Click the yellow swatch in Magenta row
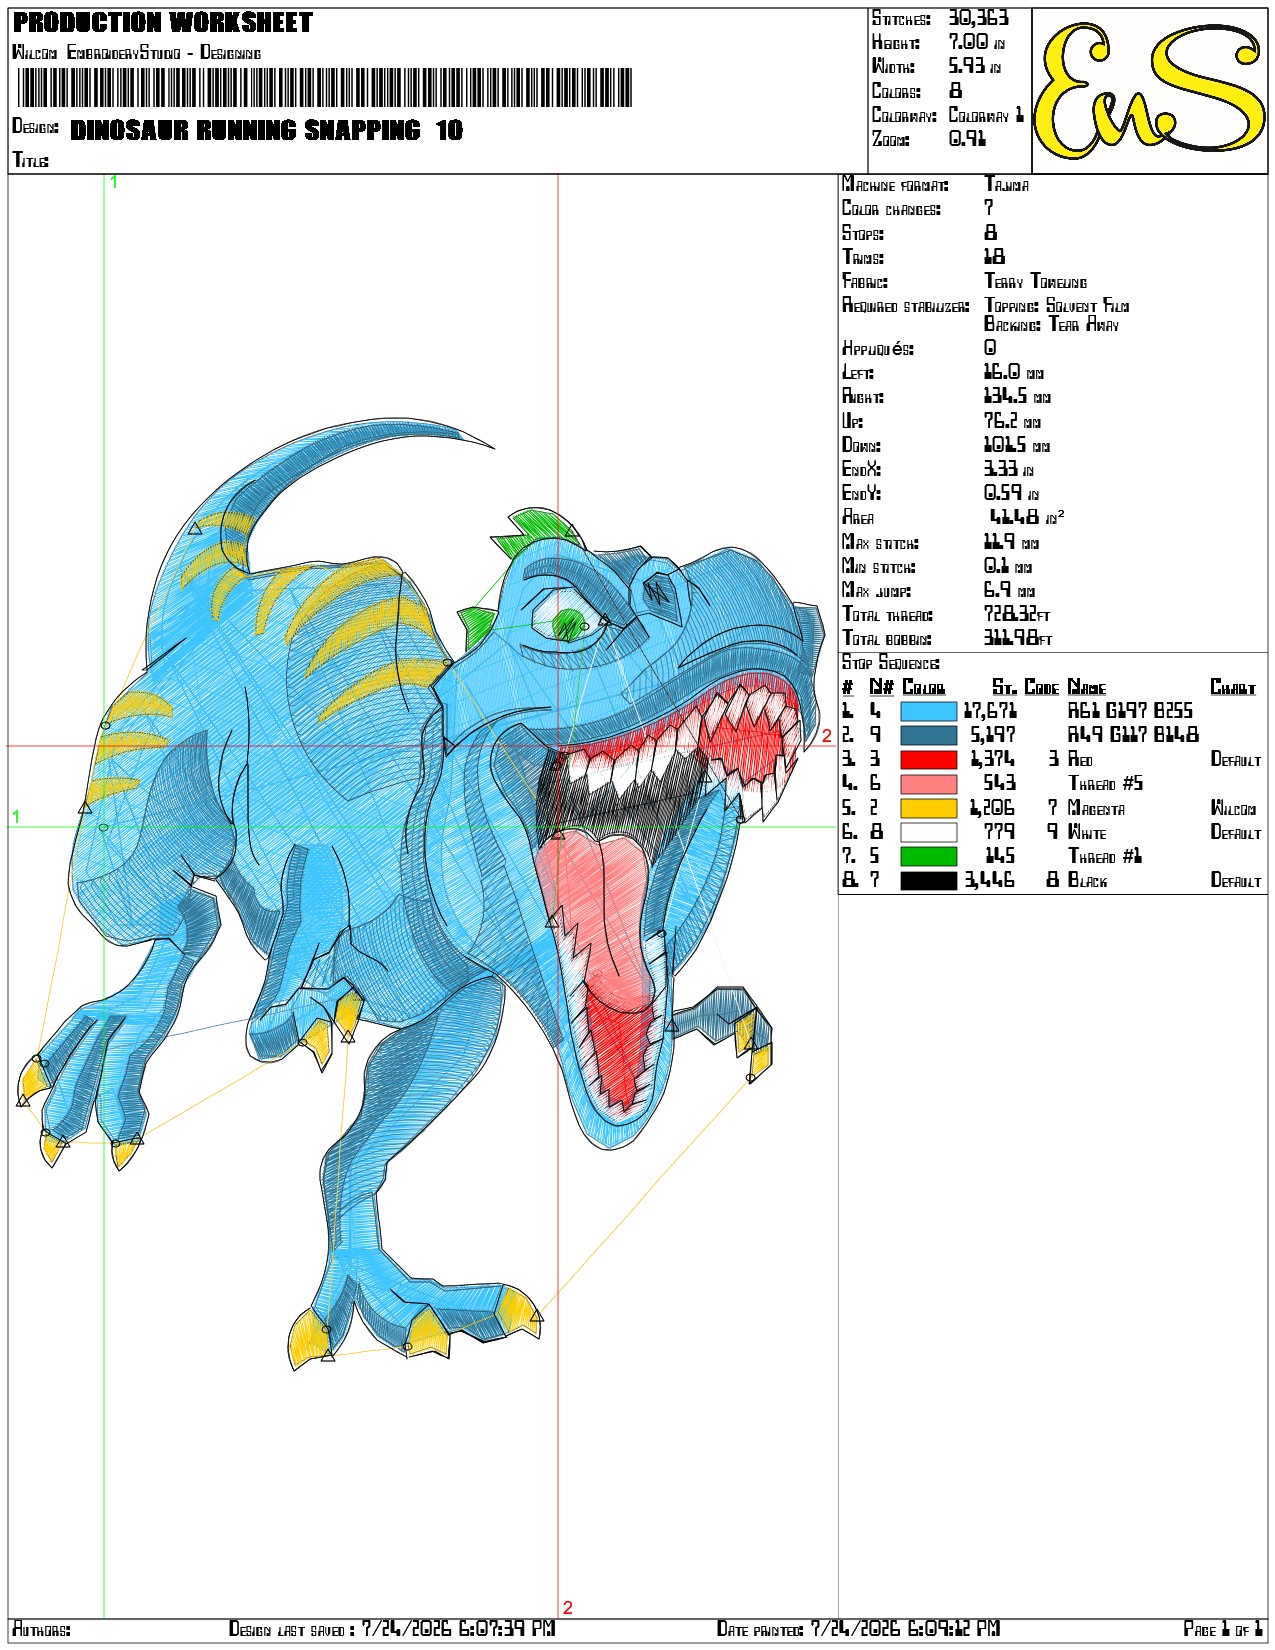The image size is (1275, 1650). pos(928,808)
